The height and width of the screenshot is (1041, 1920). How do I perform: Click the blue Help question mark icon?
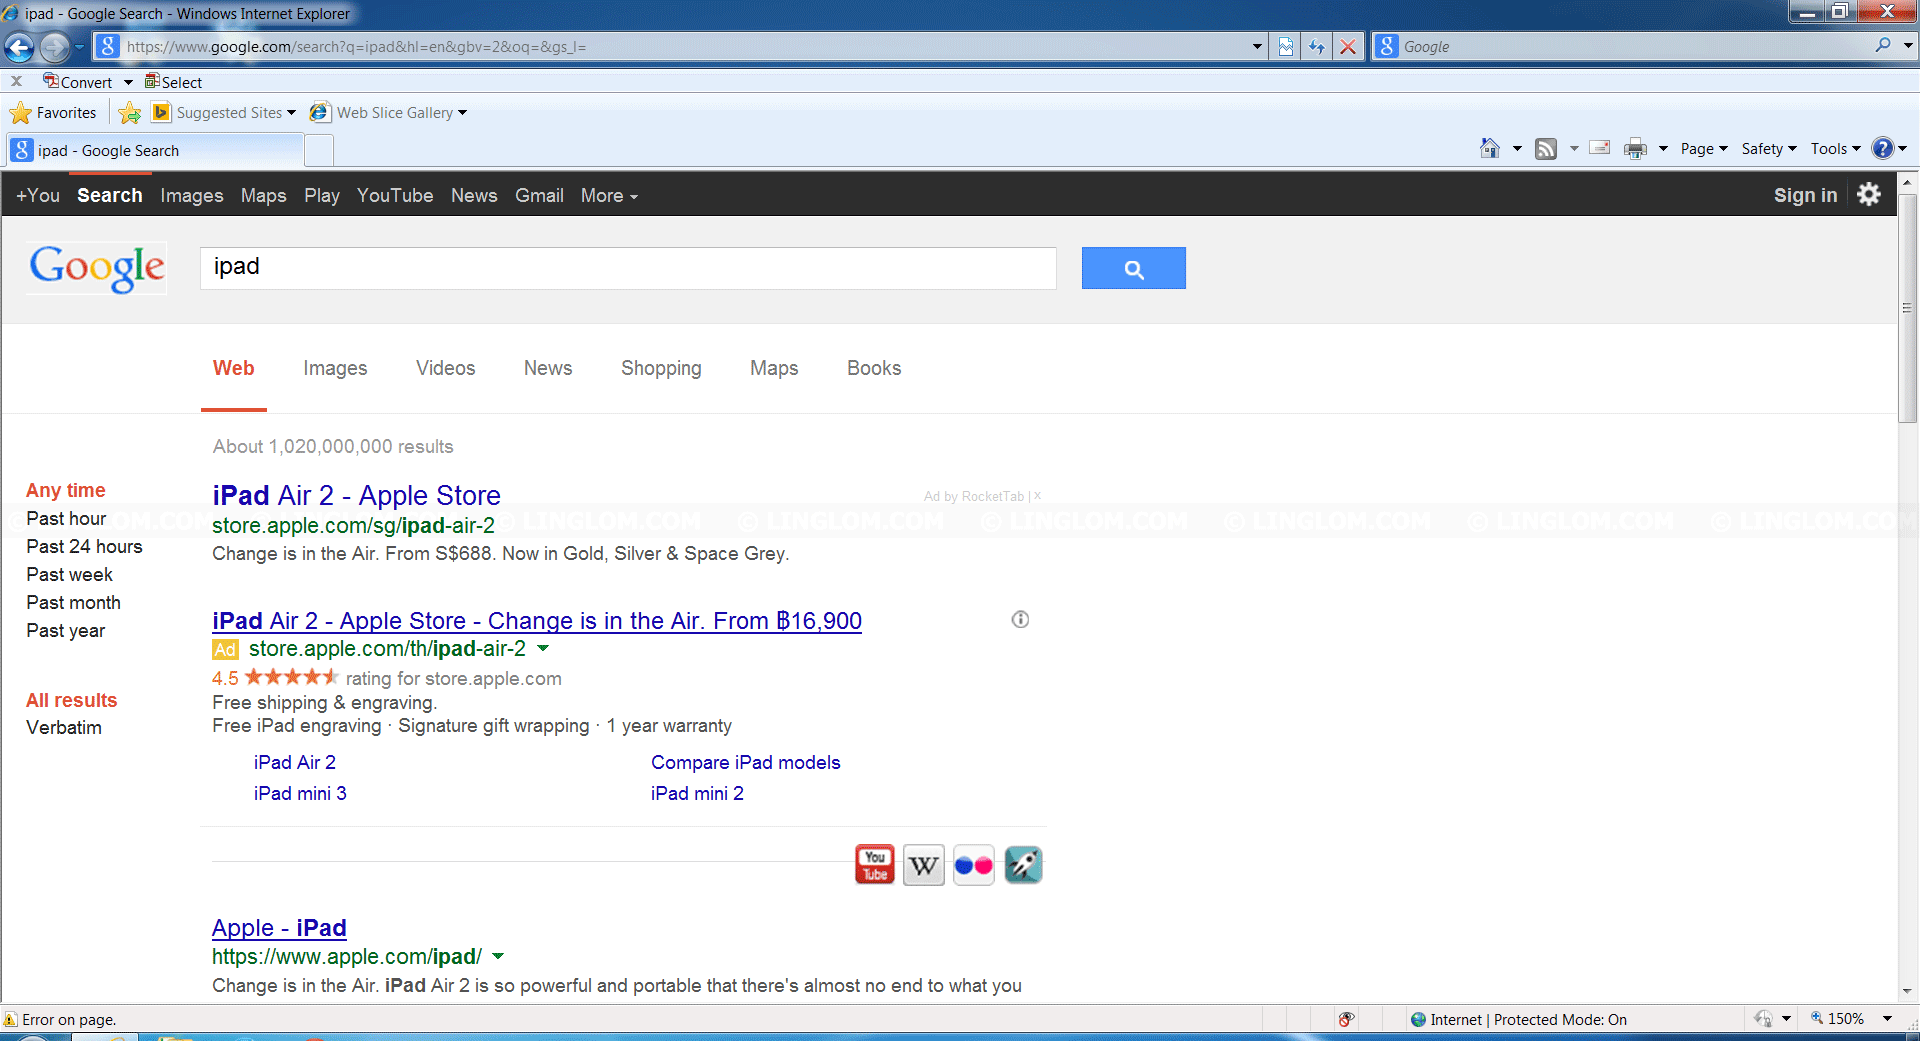coord(1883,148)
